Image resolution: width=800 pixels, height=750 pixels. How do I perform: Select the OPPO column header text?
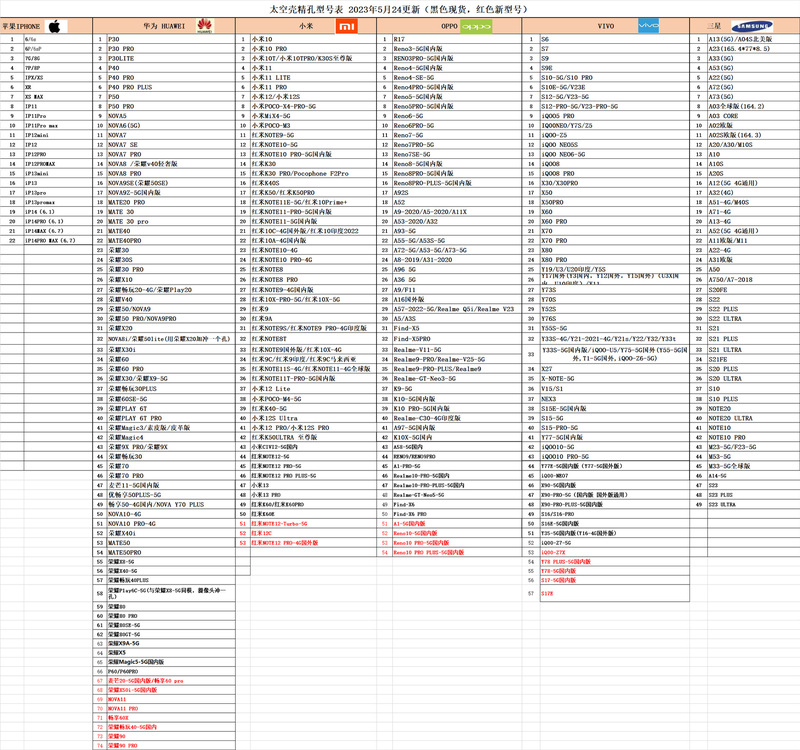click(449, 26)
